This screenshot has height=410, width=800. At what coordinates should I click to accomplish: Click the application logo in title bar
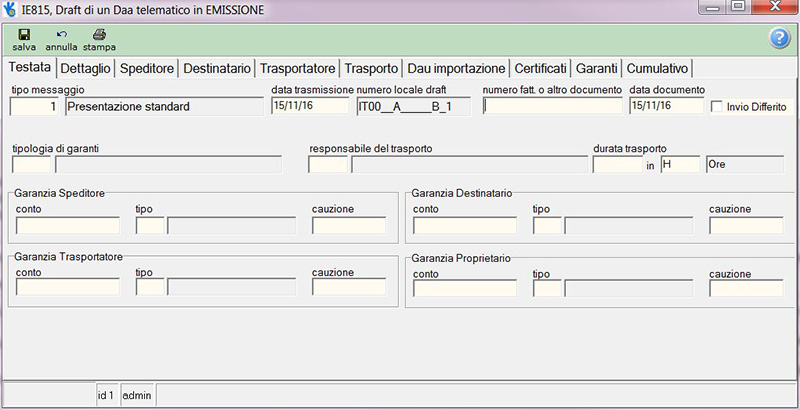point(10,9)
